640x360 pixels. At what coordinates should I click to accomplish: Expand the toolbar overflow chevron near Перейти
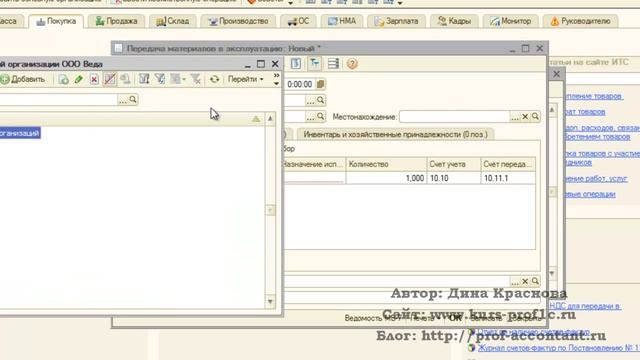[276, 79]
